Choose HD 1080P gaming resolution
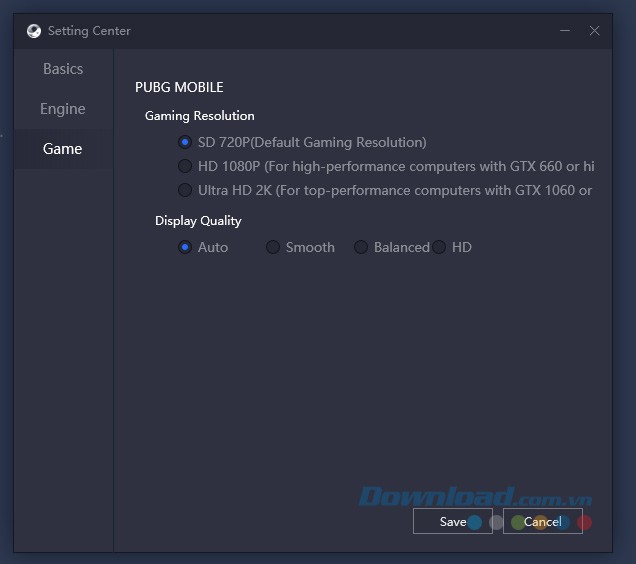Image resolution: width=636 pixels, height=564 pixels. 185,166
